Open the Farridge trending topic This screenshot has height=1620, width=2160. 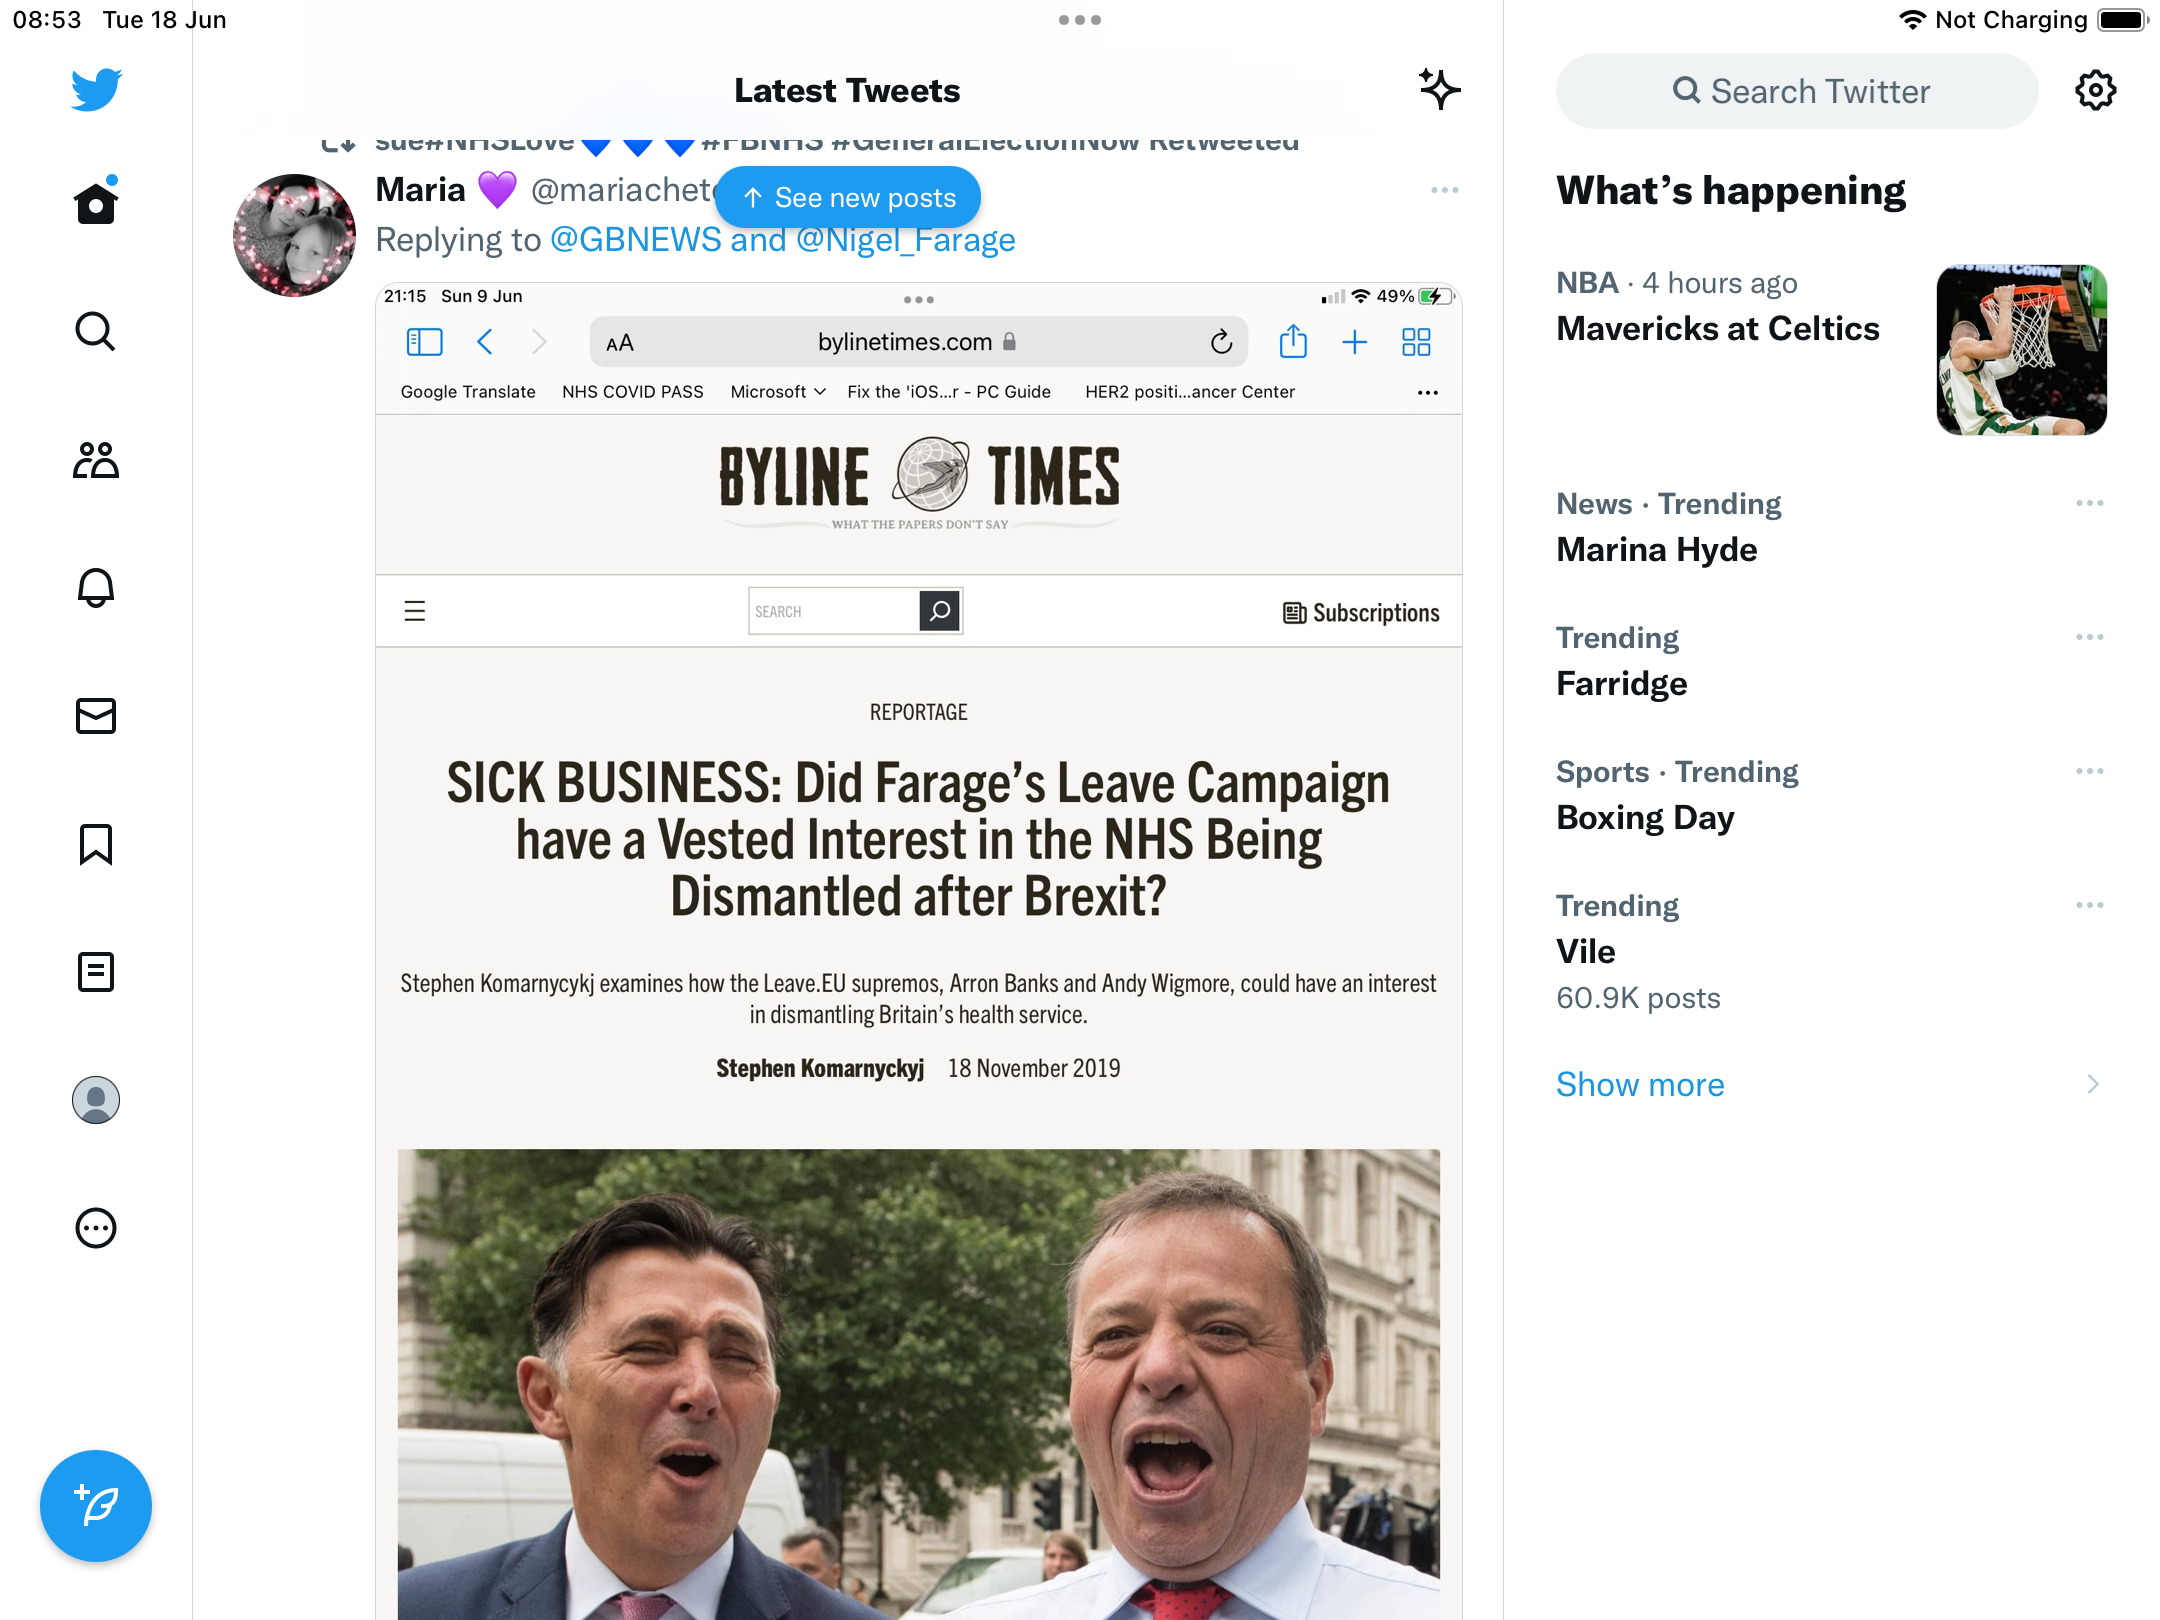pos(1622,684)
